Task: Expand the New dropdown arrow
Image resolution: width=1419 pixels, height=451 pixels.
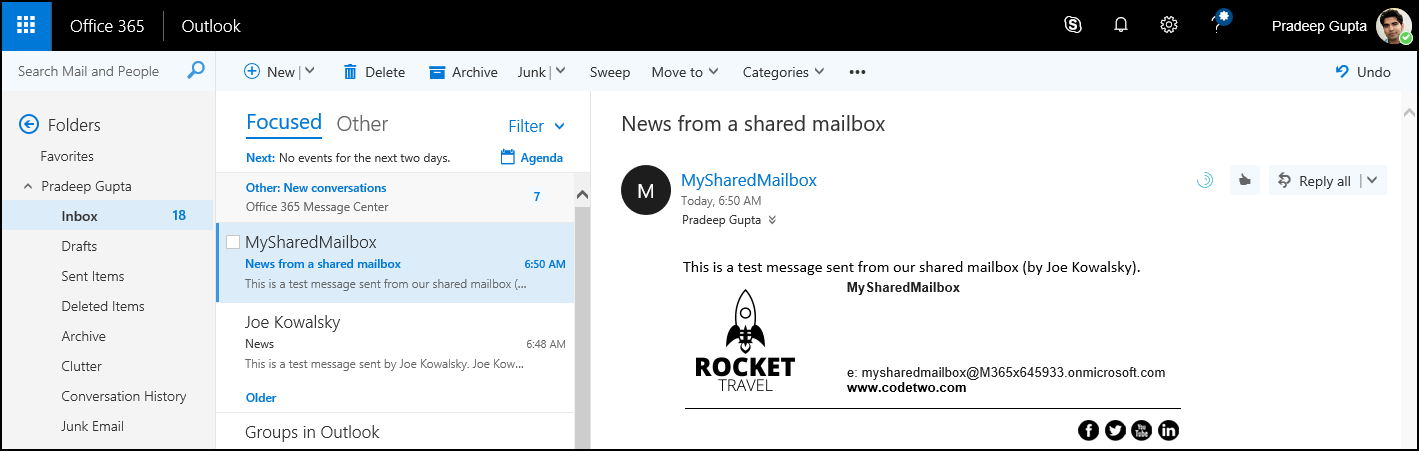Action: 309,72
